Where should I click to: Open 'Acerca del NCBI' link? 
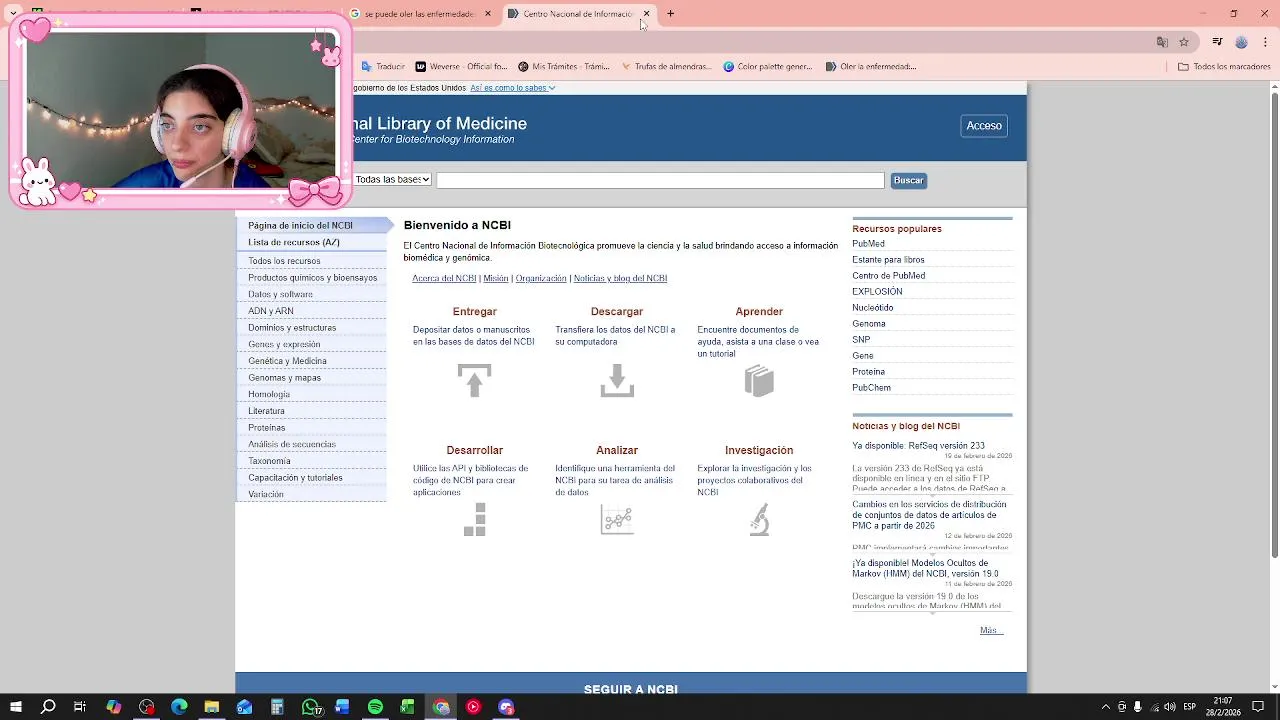(x=444, y=278)
